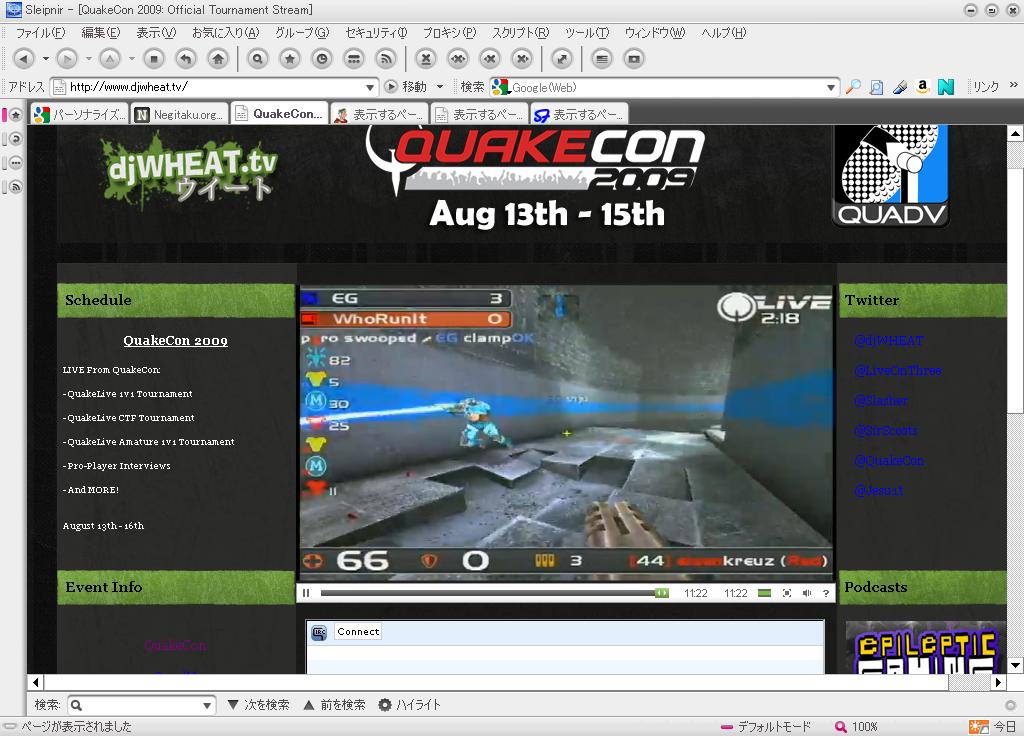Stop page loading with the square button
The height and width of the screenshot is (736, 1024).
pyautogui.click(x=154, y=59)
